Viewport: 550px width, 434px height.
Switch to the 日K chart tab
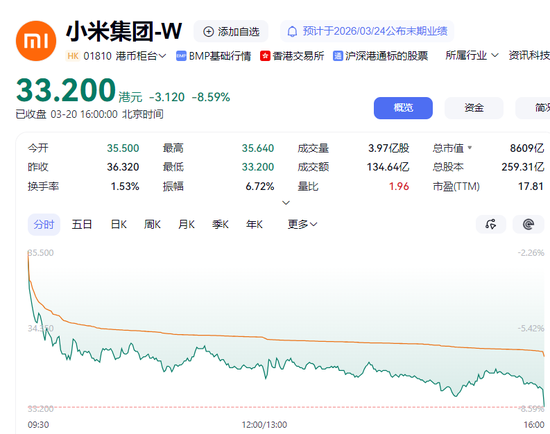[x=119, y=224]
